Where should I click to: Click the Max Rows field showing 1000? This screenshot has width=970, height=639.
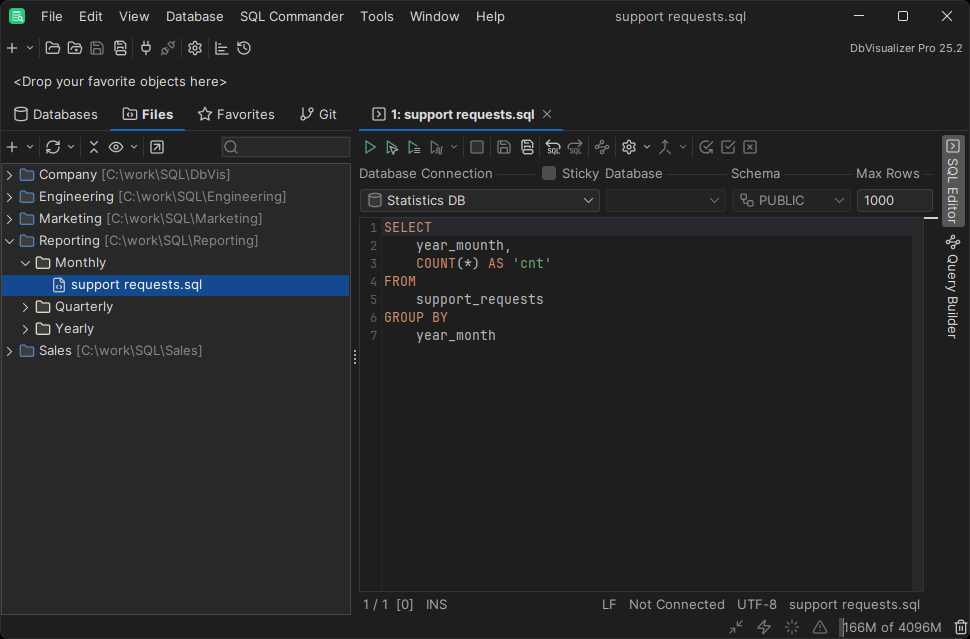pos(895,200)
